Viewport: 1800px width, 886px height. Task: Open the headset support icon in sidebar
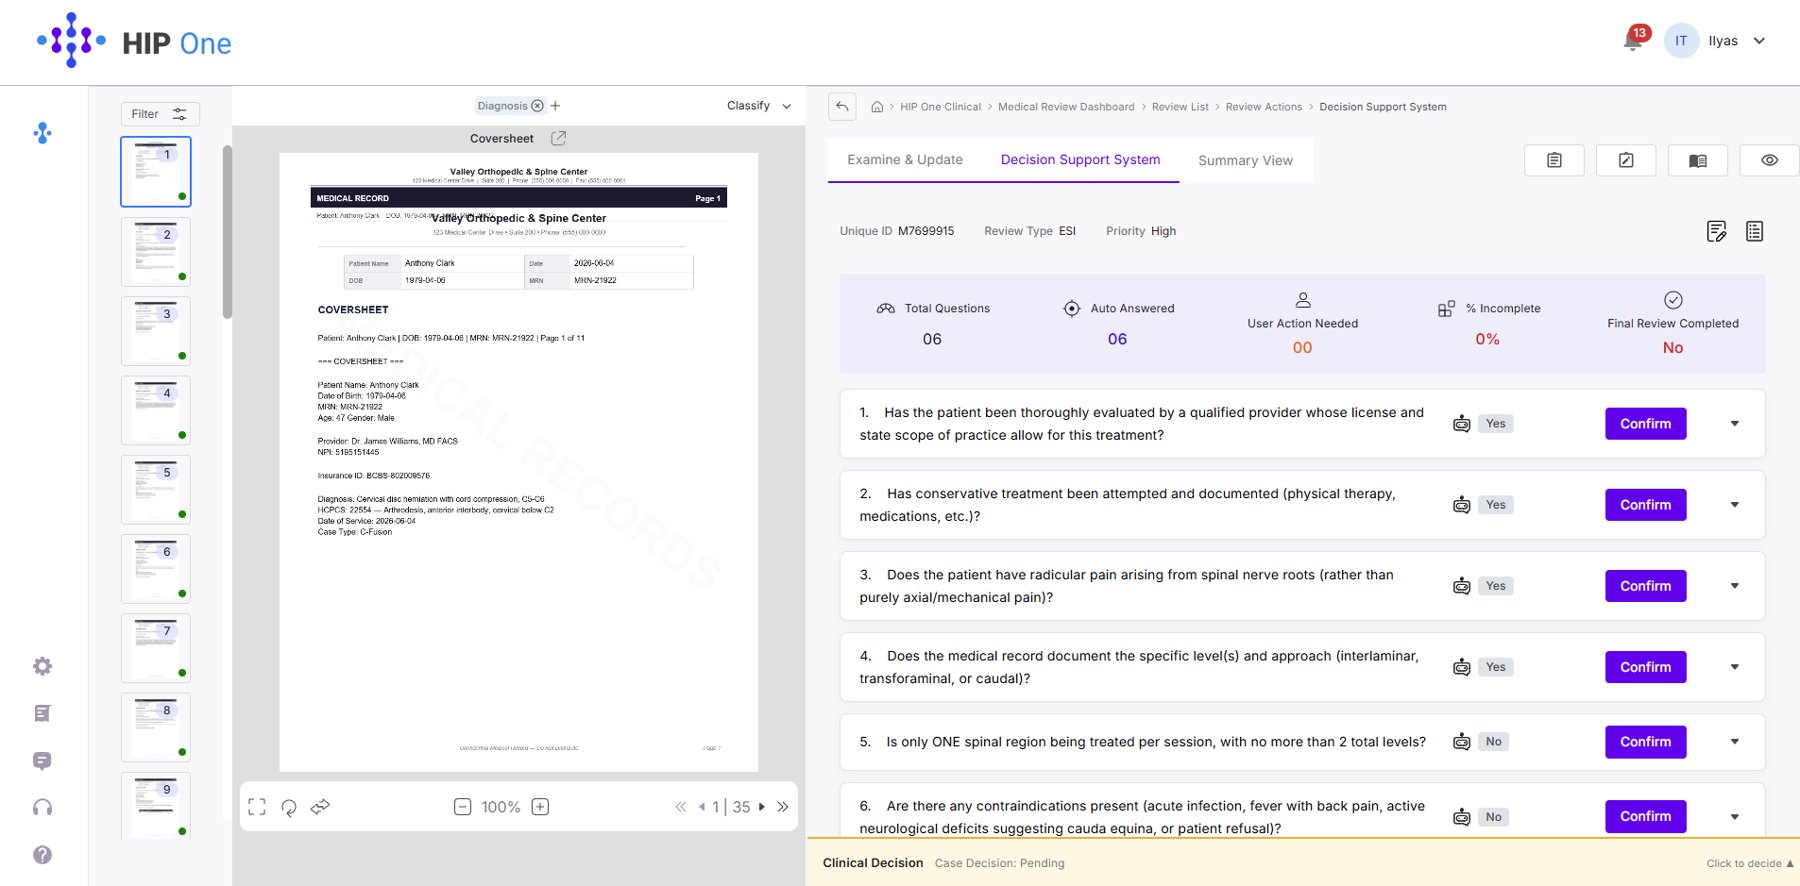click(42, 807)
